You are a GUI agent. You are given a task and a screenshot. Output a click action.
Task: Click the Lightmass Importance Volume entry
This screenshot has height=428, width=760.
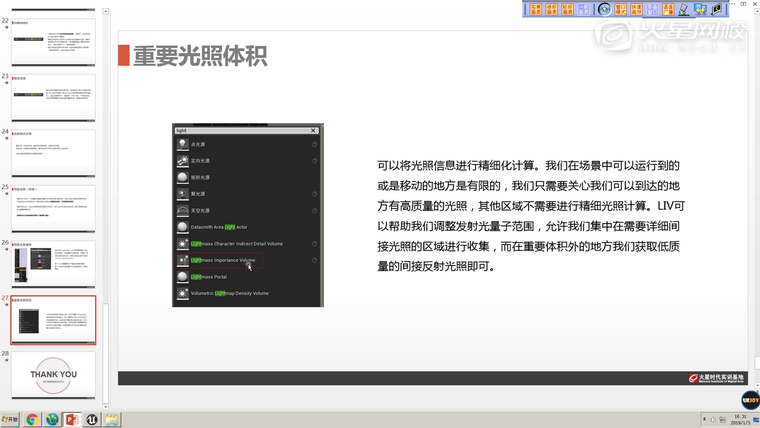click(x=222, y=260)
